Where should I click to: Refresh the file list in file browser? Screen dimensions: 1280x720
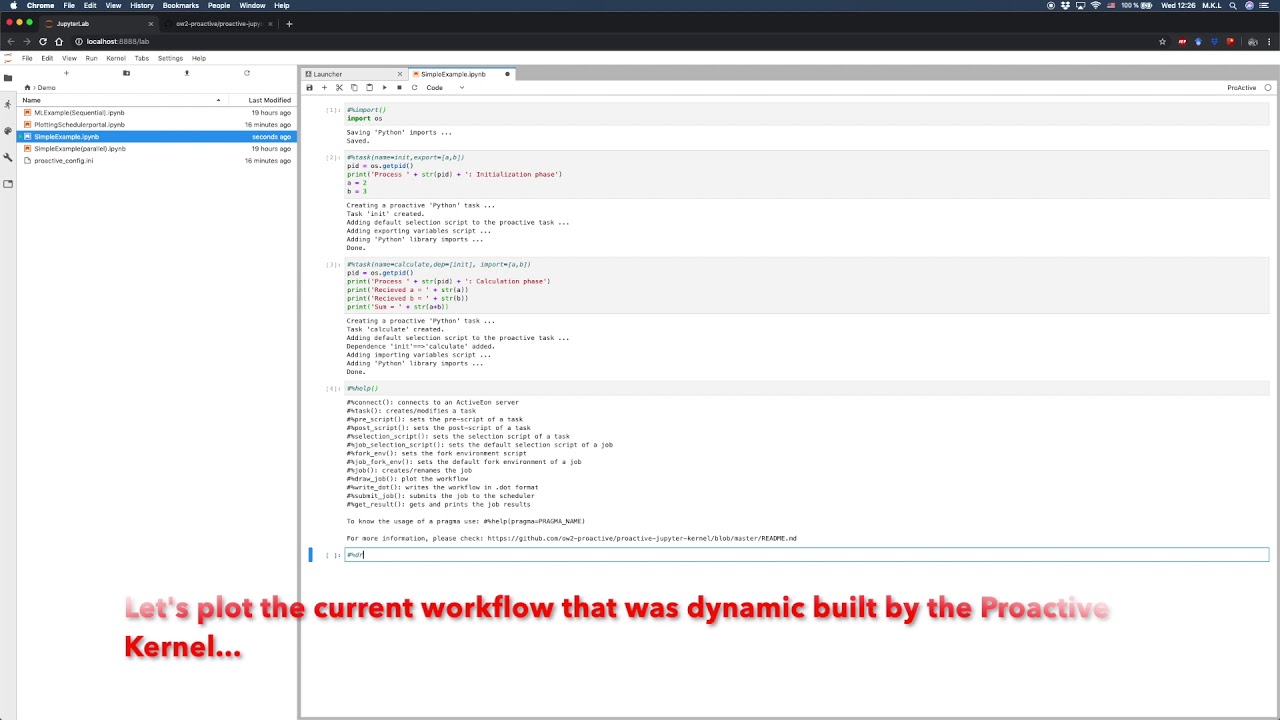[247, 73]
